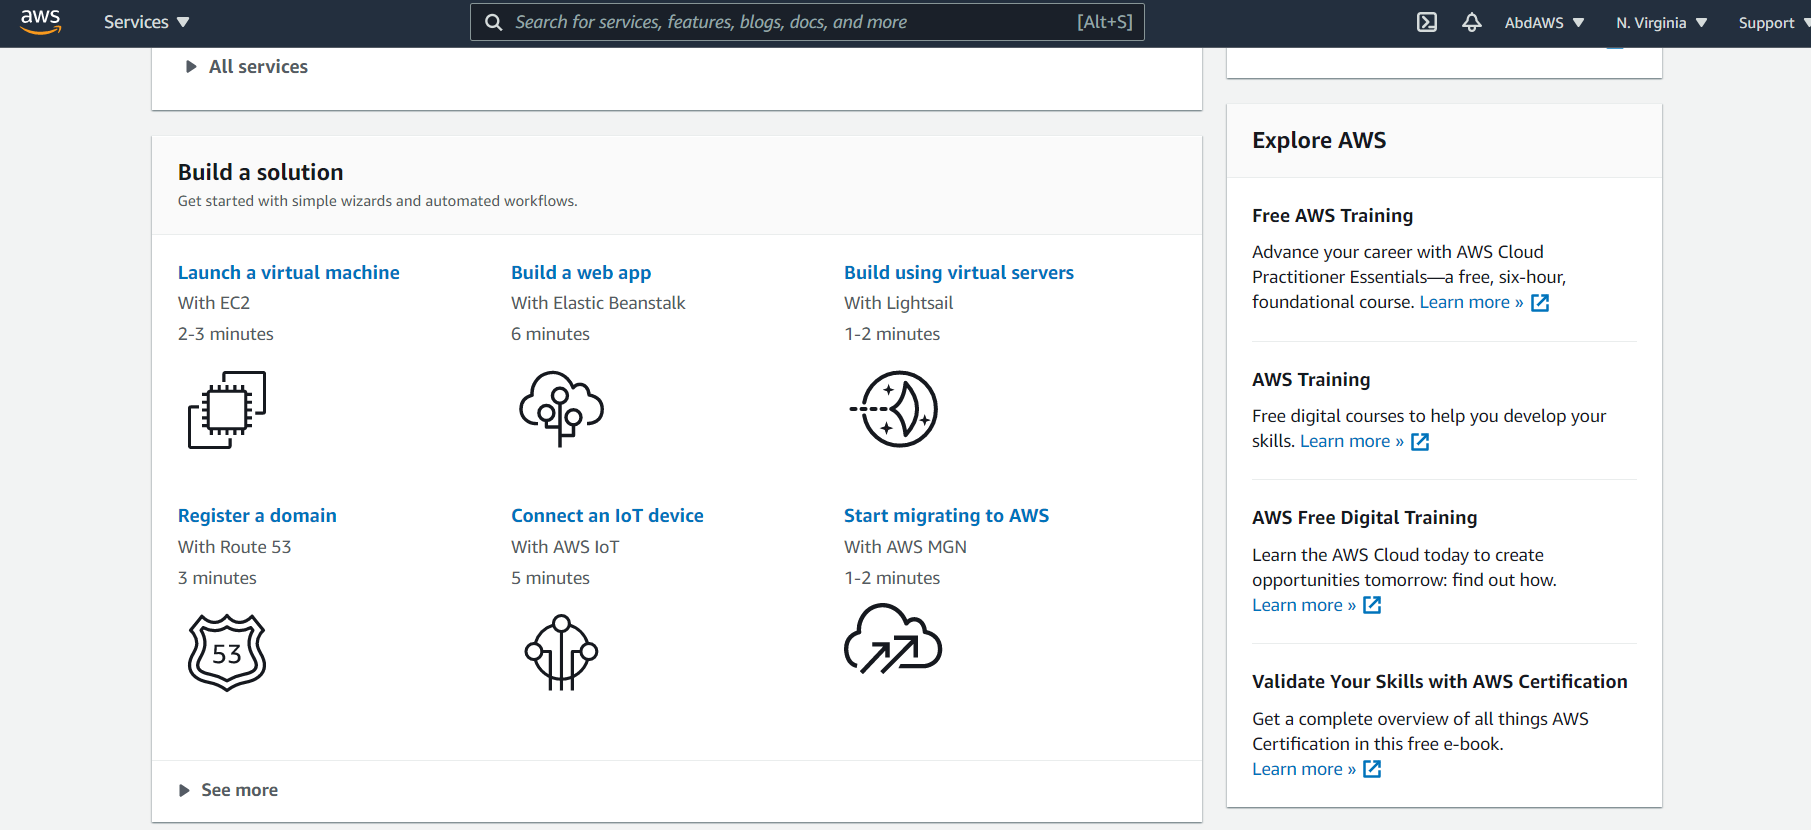Click the AWS logo home icon
The width and height of the screenshot is (1811, 830).
coord(41,22)
